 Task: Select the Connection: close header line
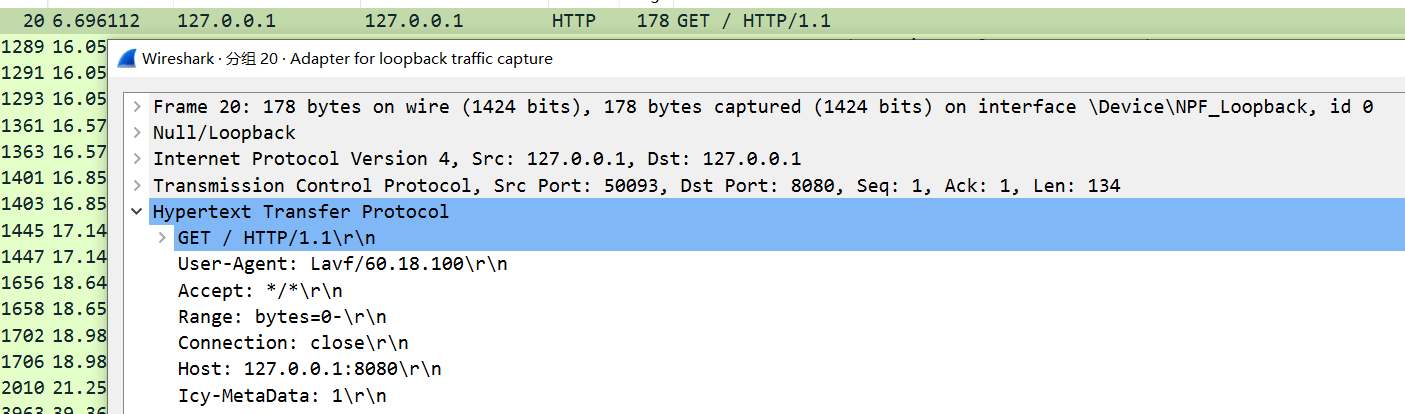tap(293, 343)
